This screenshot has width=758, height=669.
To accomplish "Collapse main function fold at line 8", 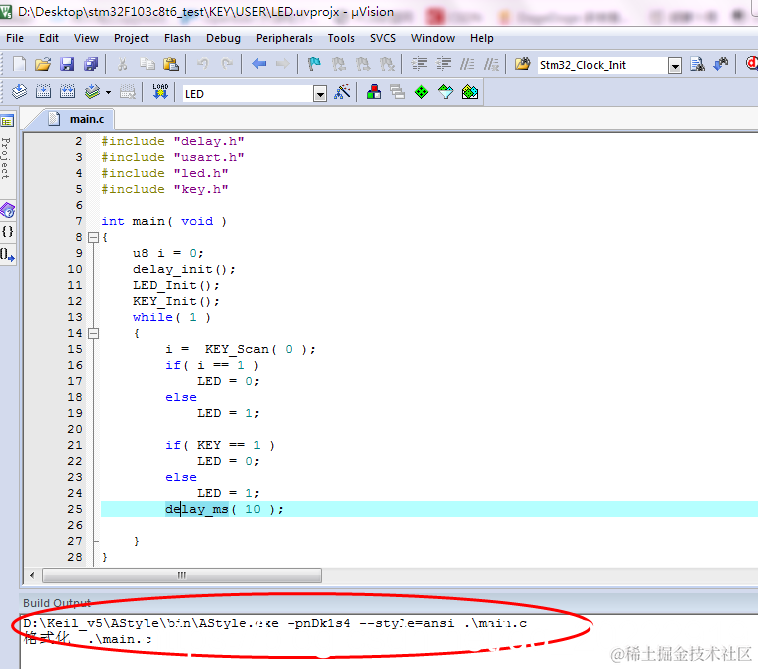I will (93, 237).
